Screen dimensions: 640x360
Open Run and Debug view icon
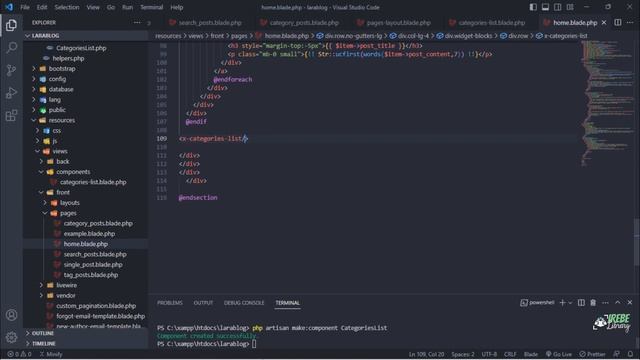click(x=11, y=93)
